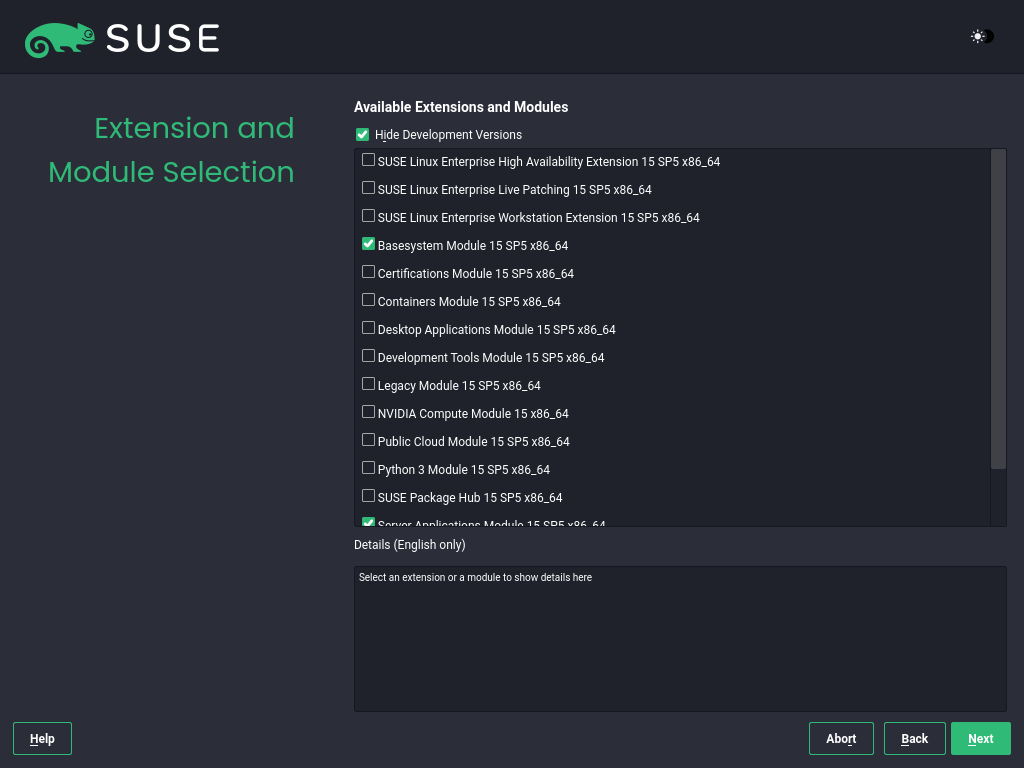Screen dimensions: 1024x768
Task: Check SUSE Linux Enterprise Workstation Extension
Action: click(x=368, y=215)
